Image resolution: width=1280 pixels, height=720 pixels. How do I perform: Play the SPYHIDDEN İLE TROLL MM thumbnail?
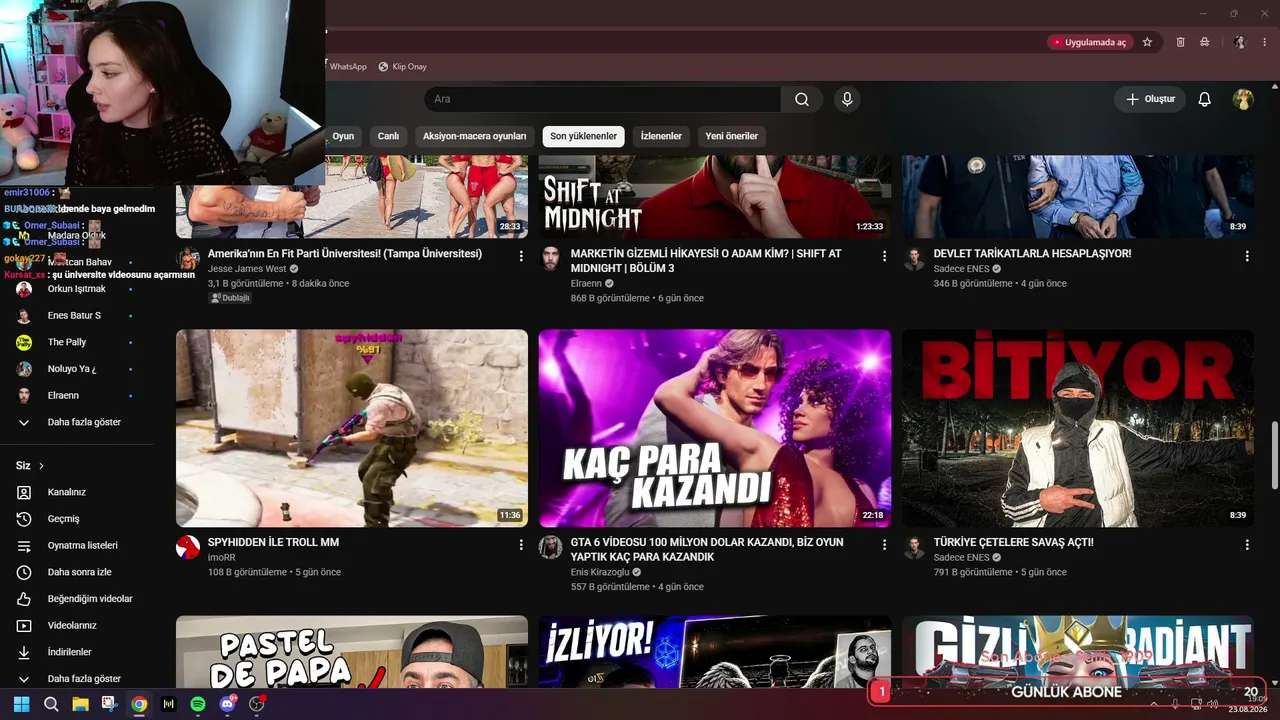(352, 428)
